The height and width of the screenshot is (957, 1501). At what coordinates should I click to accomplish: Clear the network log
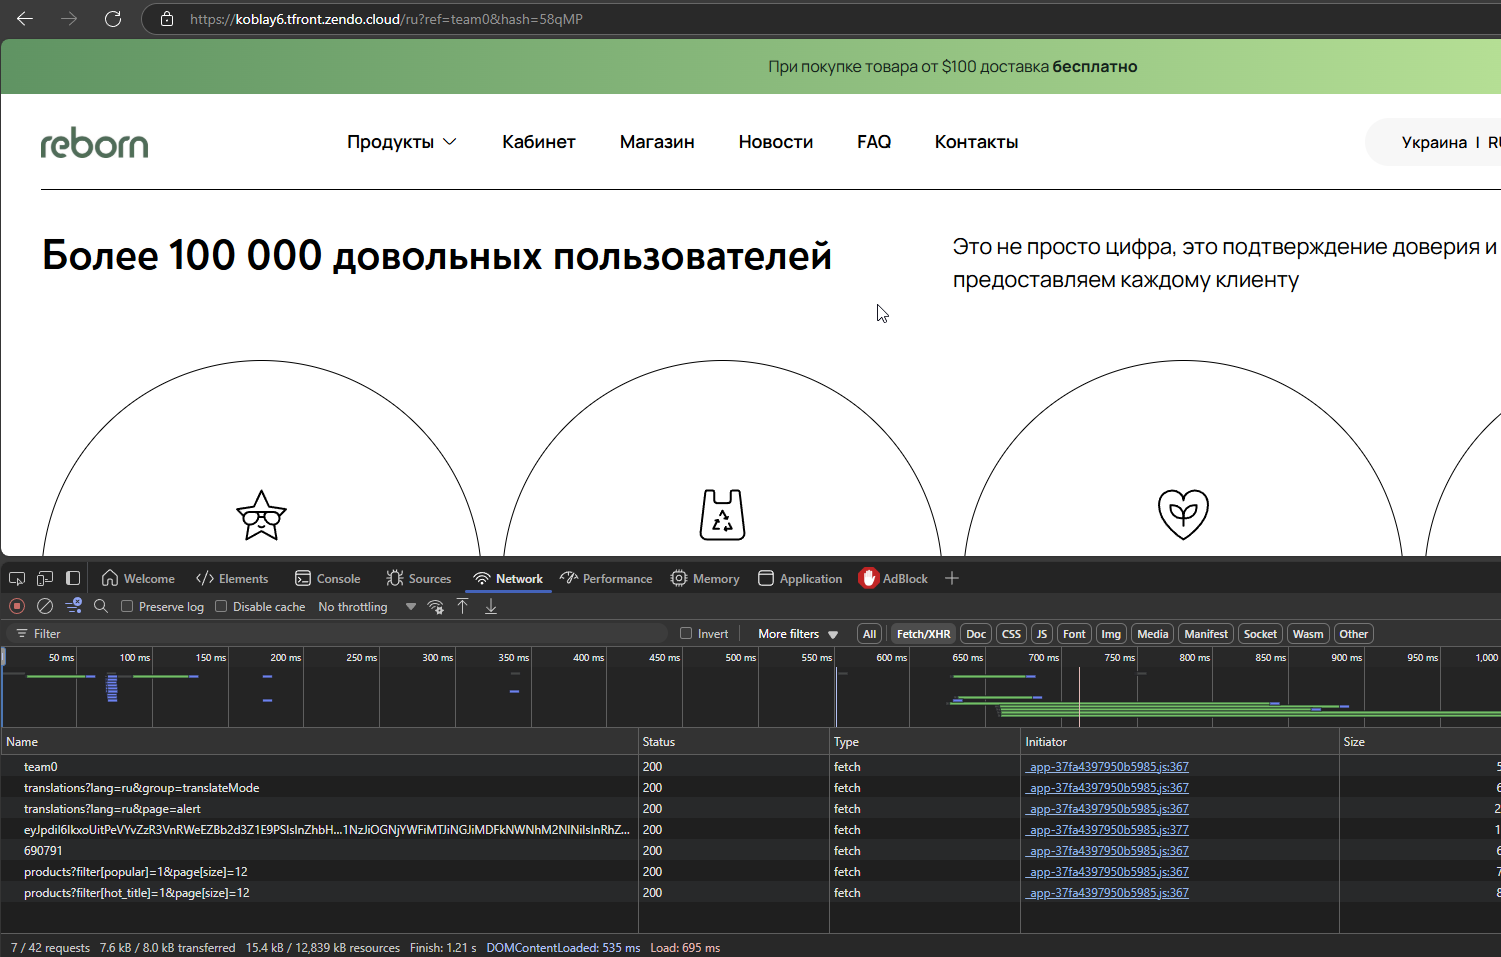(45, 606)
